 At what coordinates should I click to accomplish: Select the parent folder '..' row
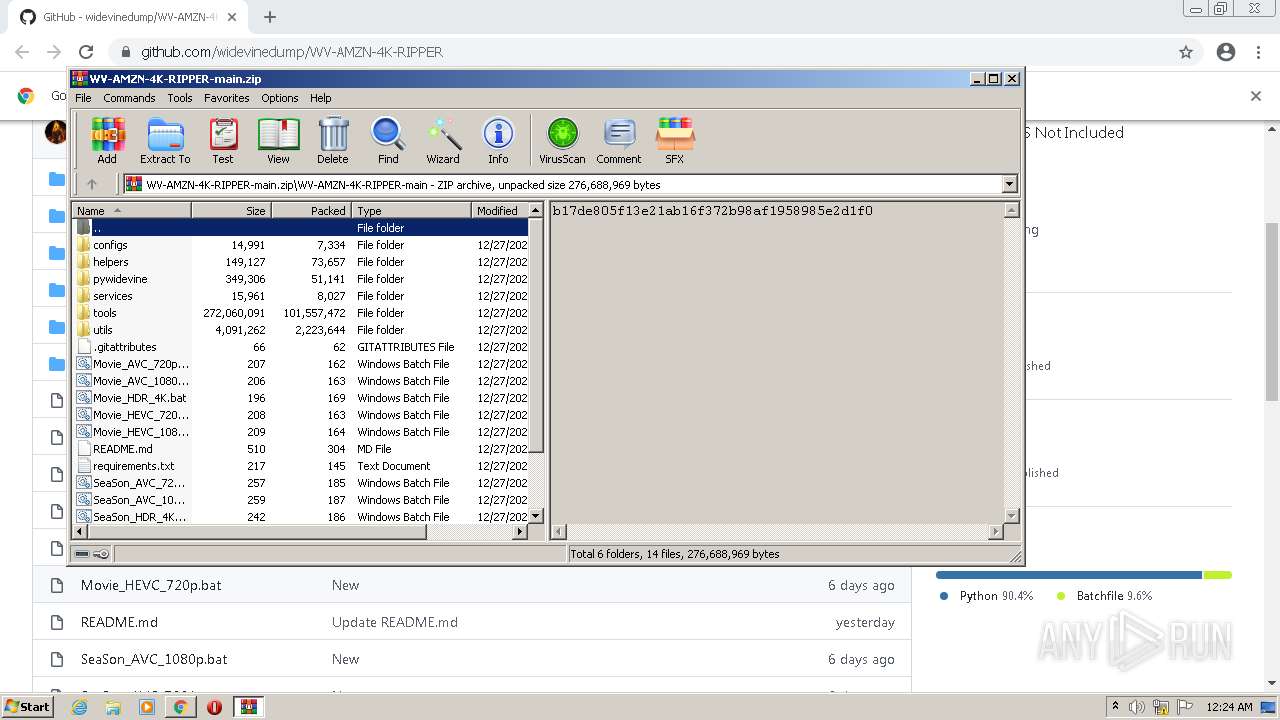[300, 228]
